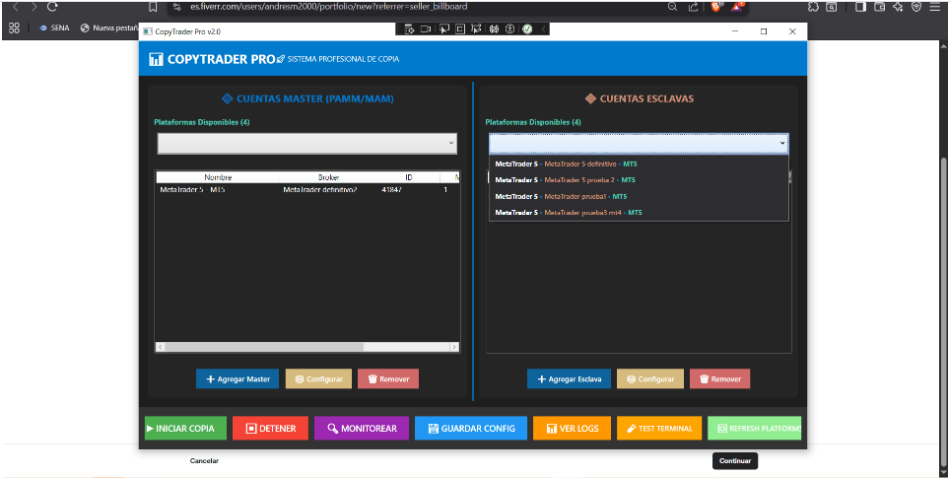Viewport: 950px width, 480px height.
Task: Stop copying with the DETENER button
Action: pos(270,428)
